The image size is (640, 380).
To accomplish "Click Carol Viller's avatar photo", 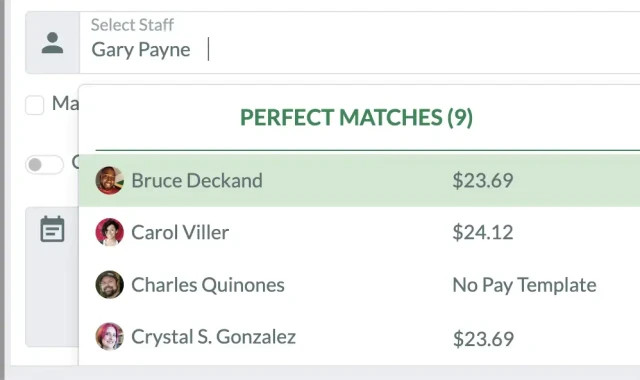I will 109,232.
